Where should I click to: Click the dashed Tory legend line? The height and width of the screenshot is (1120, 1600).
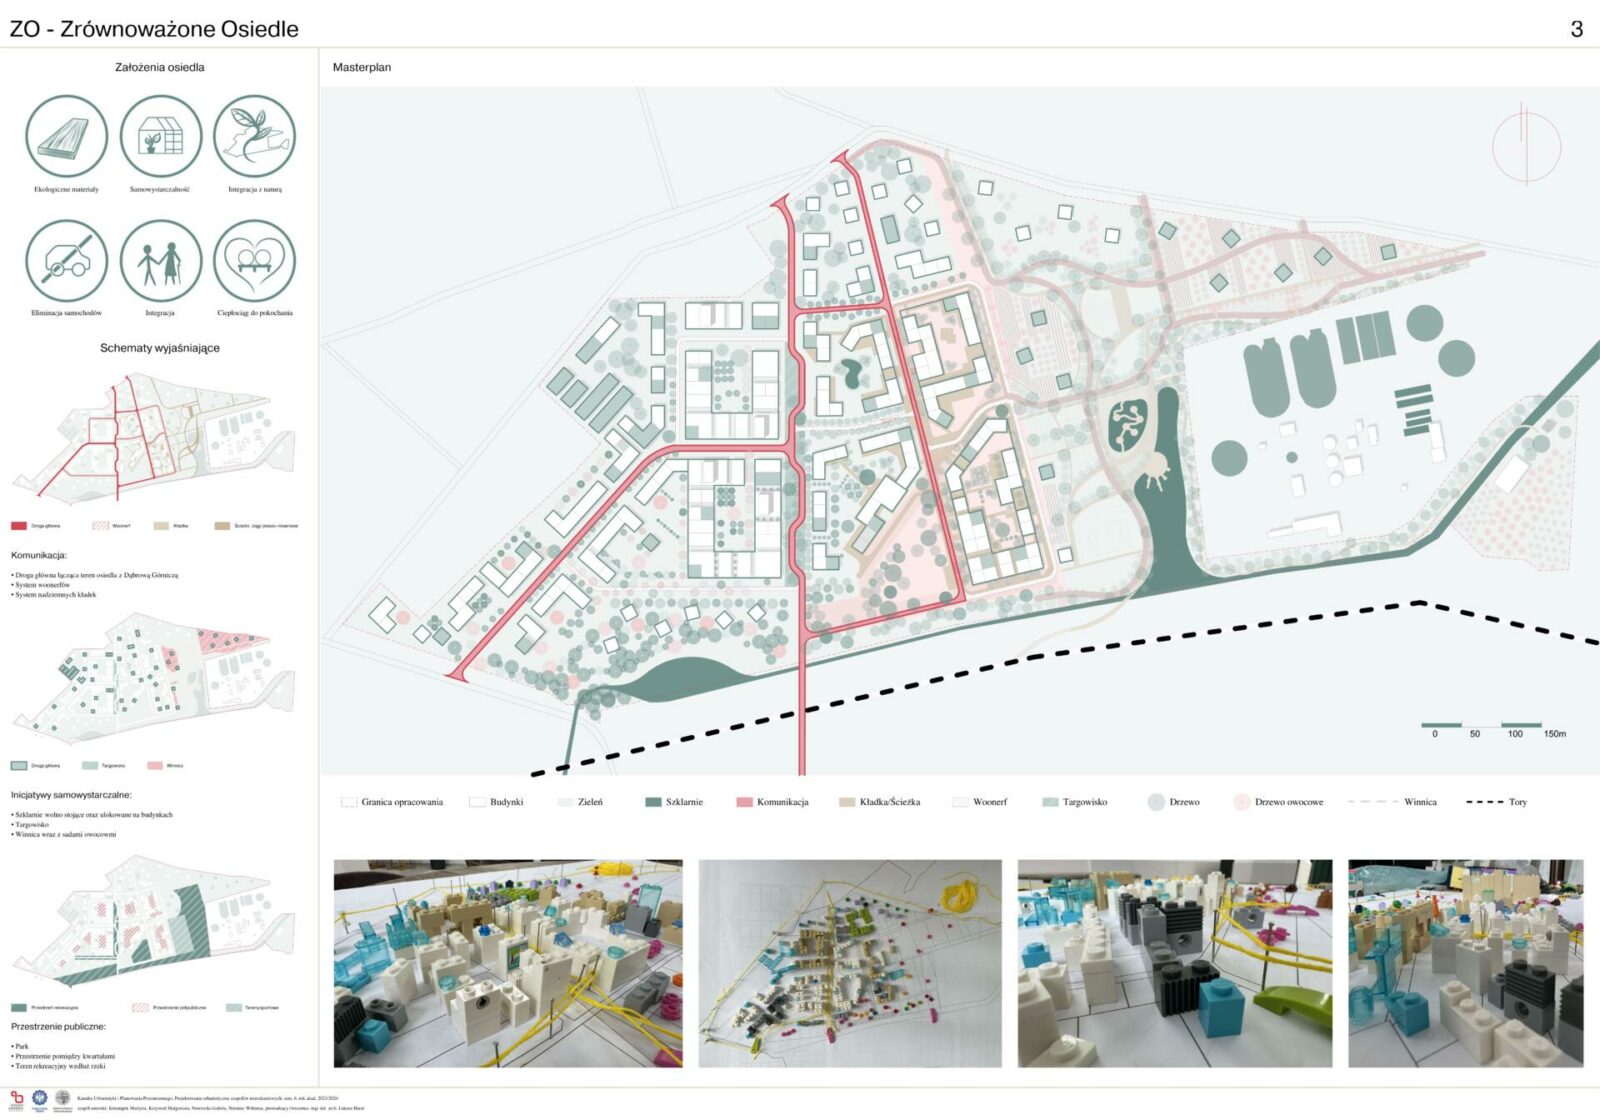click(1484, 802)
